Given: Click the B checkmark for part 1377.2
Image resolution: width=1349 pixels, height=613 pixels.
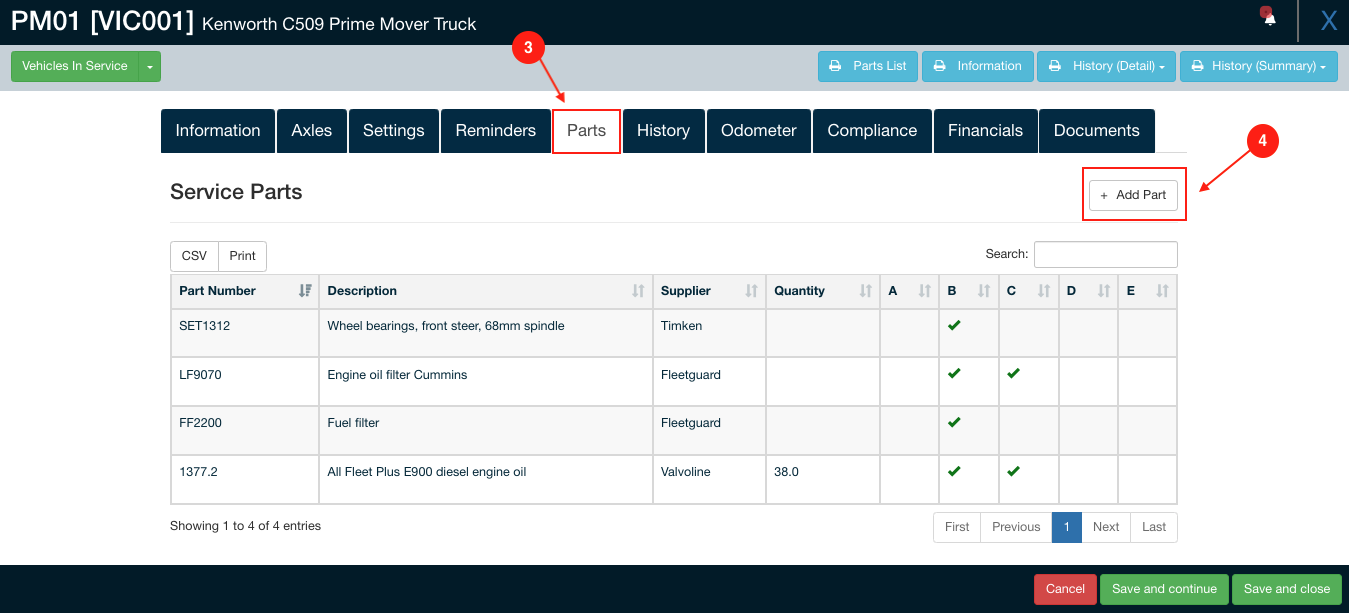Looking at the screenshot, I should [x=954, y=471].
